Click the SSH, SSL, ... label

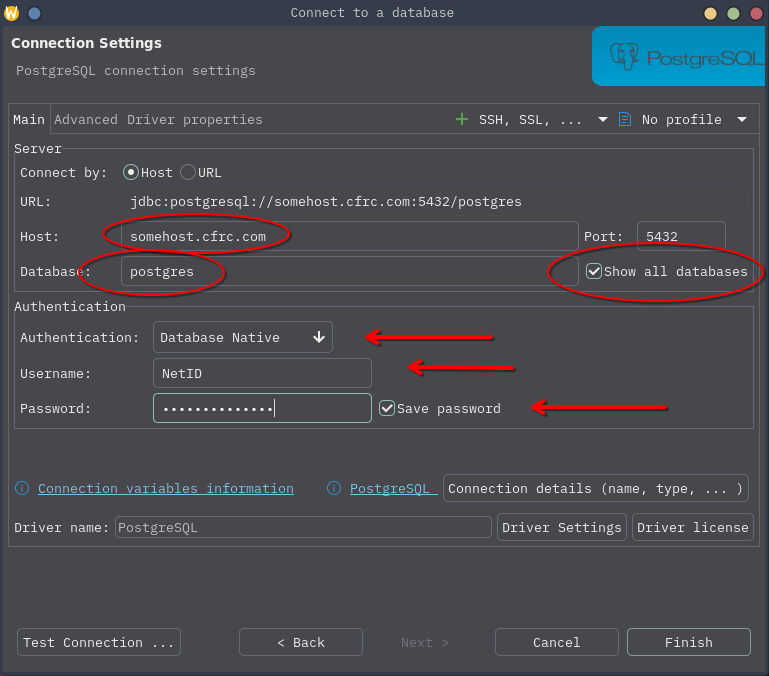click(530, 119)
